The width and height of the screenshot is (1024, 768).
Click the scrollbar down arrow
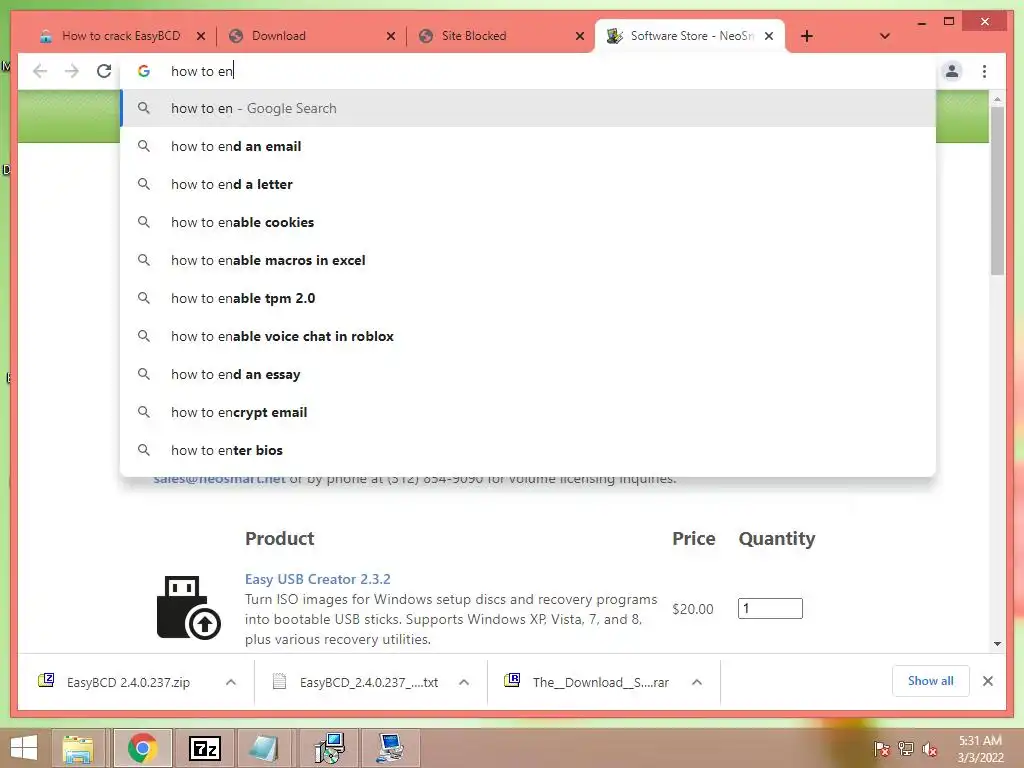click(997, 644)
